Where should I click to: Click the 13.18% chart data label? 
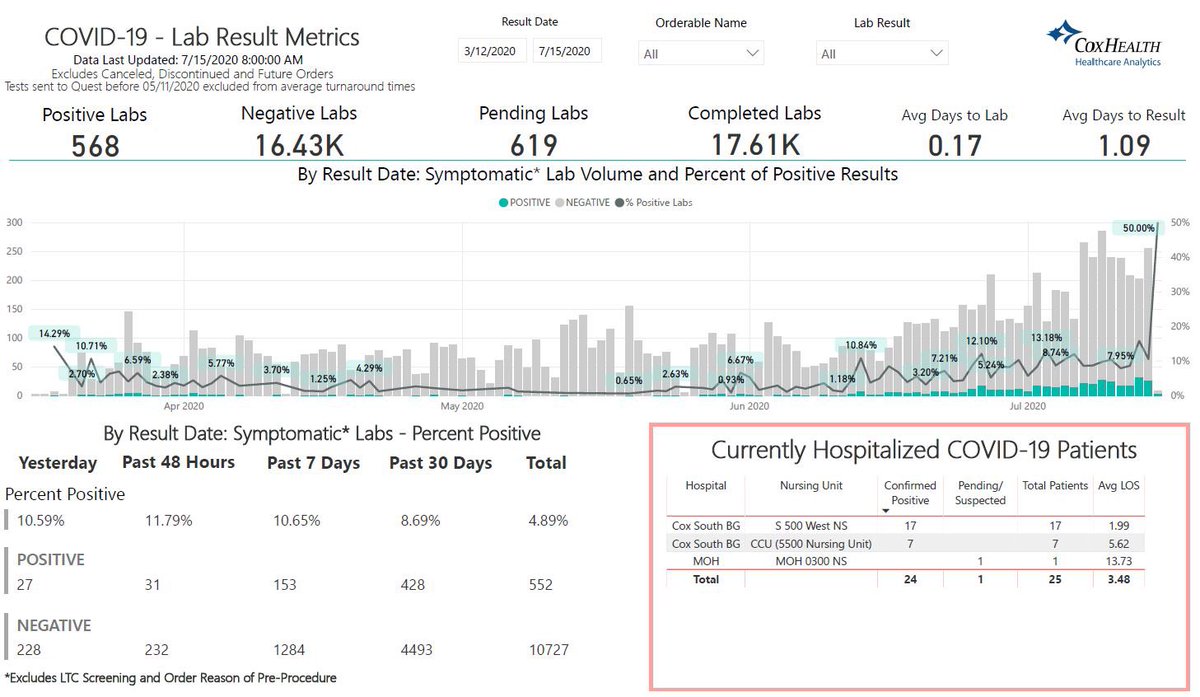(x=1047, y=337)
